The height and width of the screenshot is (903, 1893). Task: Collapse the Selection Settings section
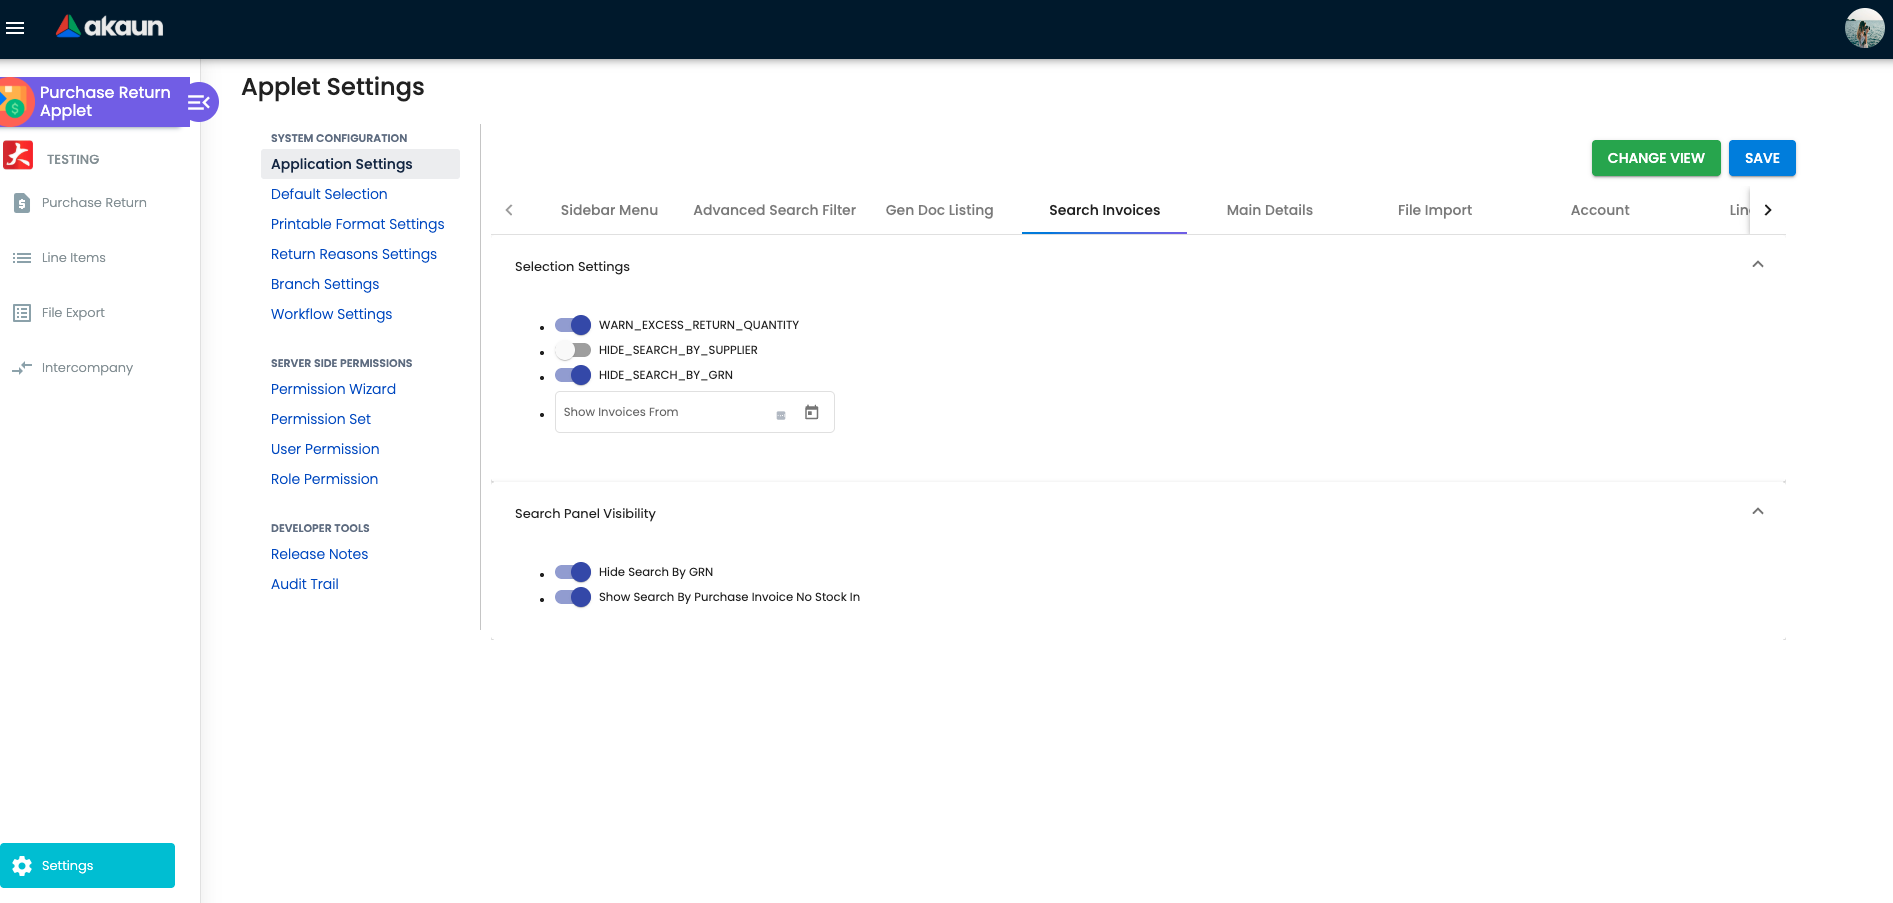tap(1758, 265)
